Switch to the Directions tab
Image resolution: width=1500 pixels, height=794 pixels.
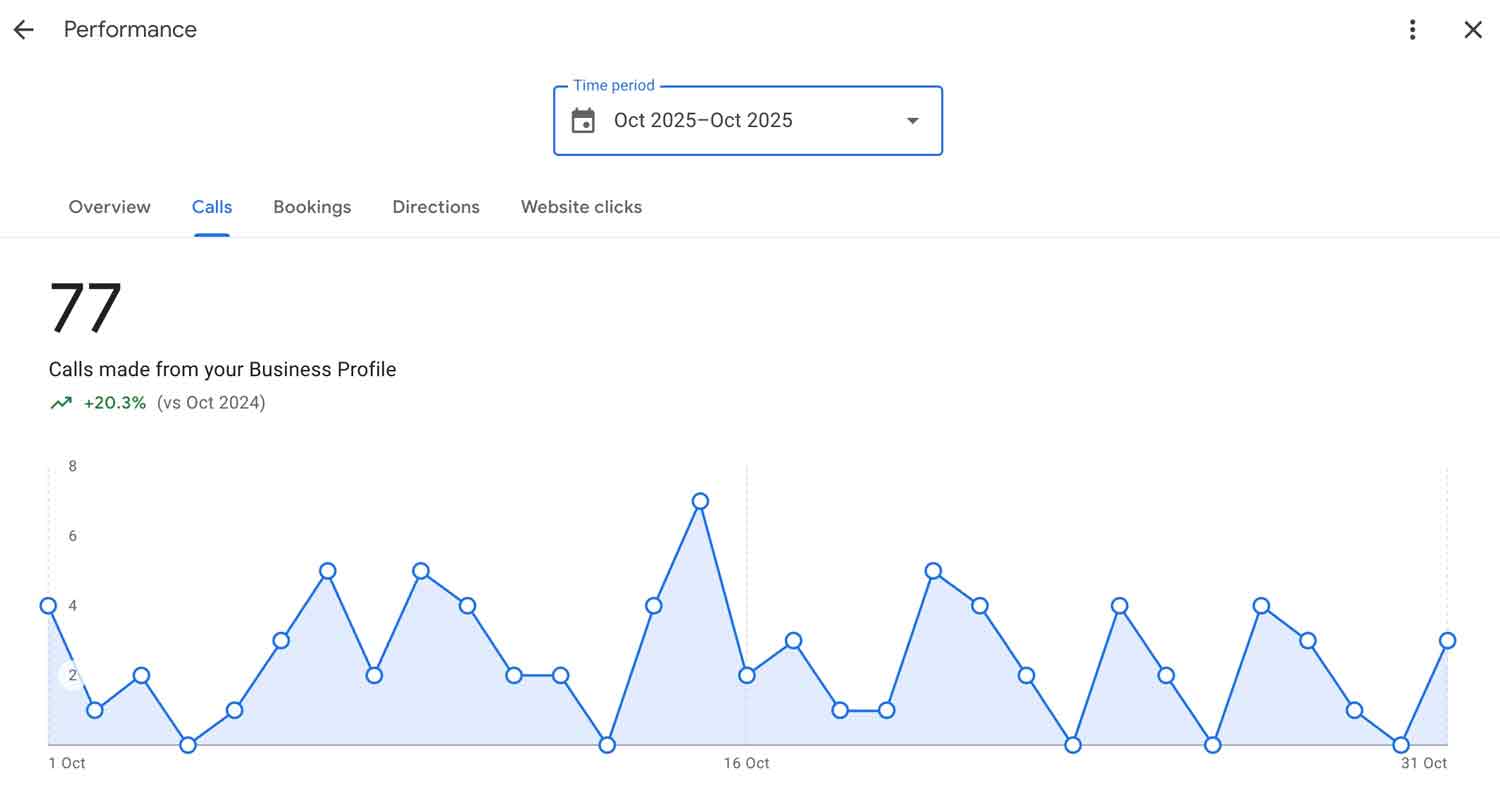tap(436, 207)
